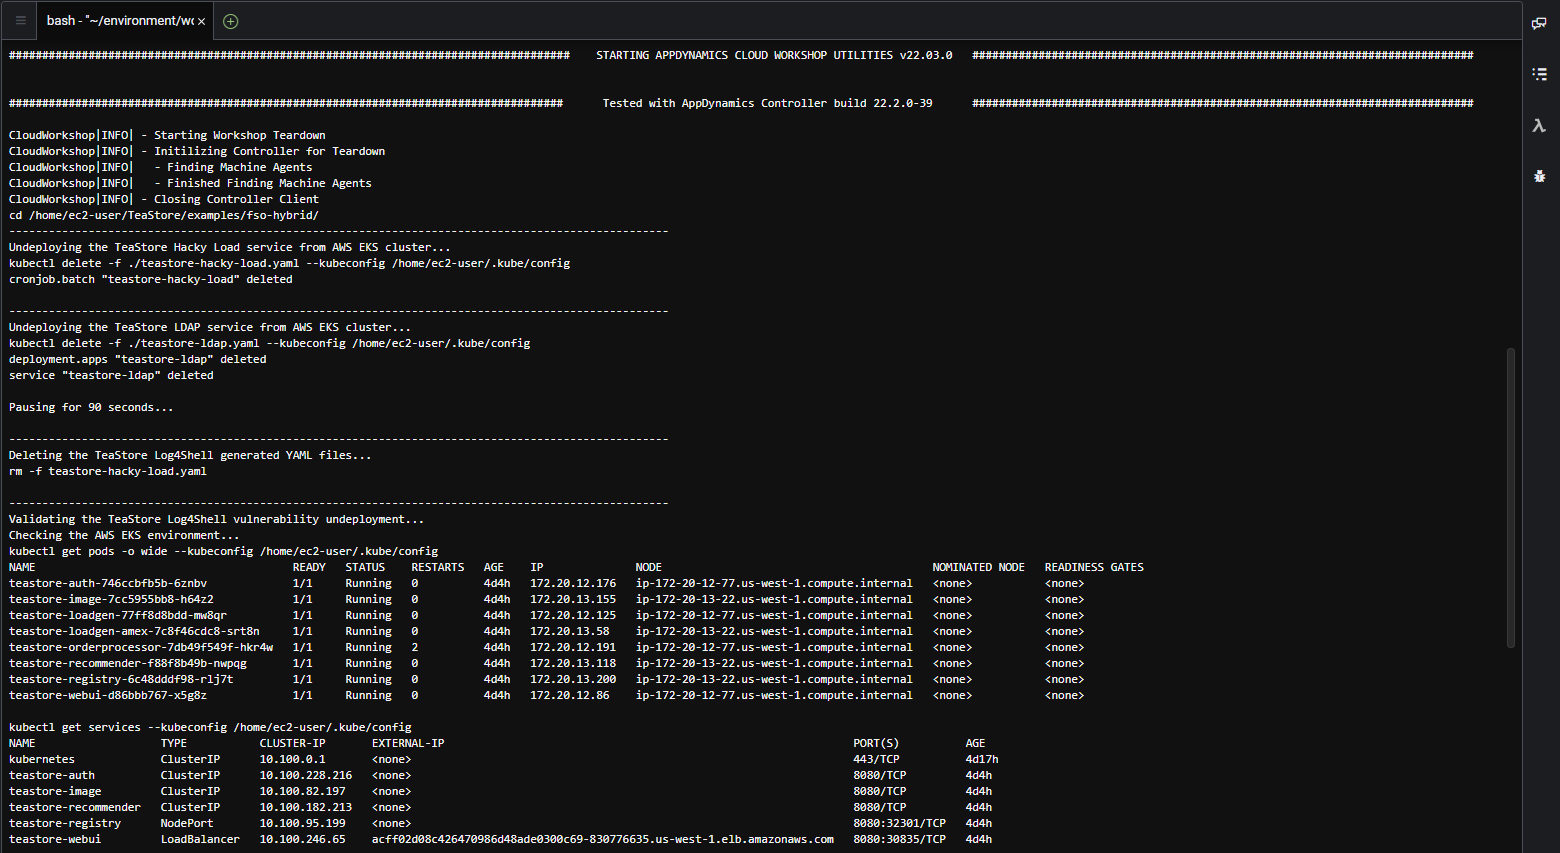This screenshot has width=1560, height=853.
Task: Click the 'LoadBalancer' service type
Action: pos(200,839)
